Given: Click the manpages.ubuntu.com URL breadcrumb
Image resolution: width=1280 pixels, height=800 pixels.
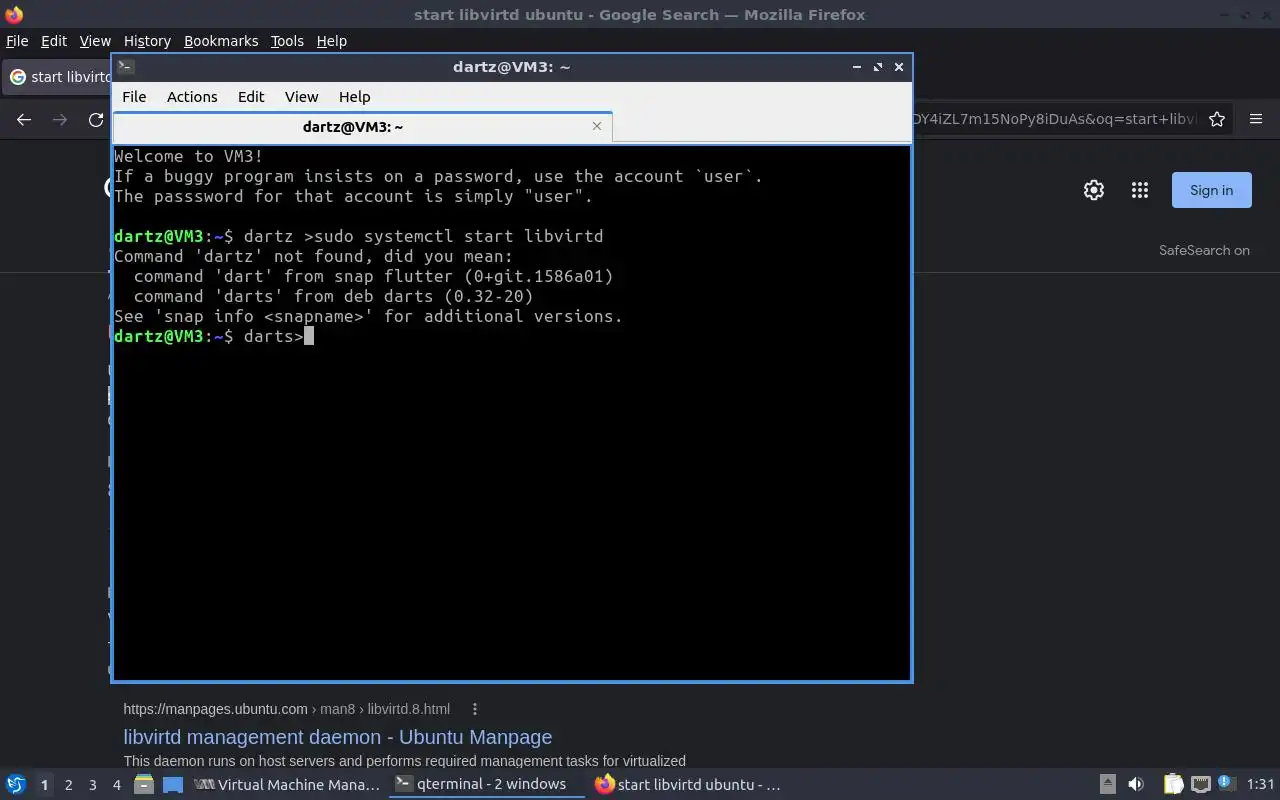Looking at the screenshot, I should tap(286, 709).
